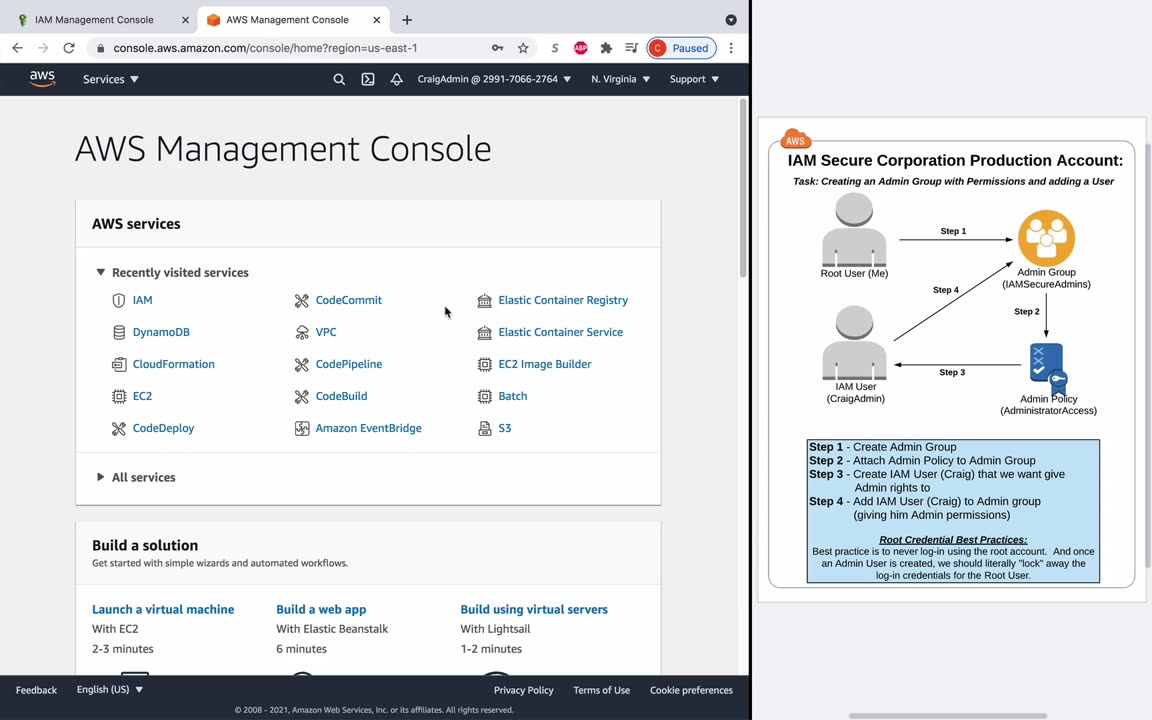Click the AWS logo in the navigation bar
Screen dimensions: 1152x720
(x=43, y=79)
